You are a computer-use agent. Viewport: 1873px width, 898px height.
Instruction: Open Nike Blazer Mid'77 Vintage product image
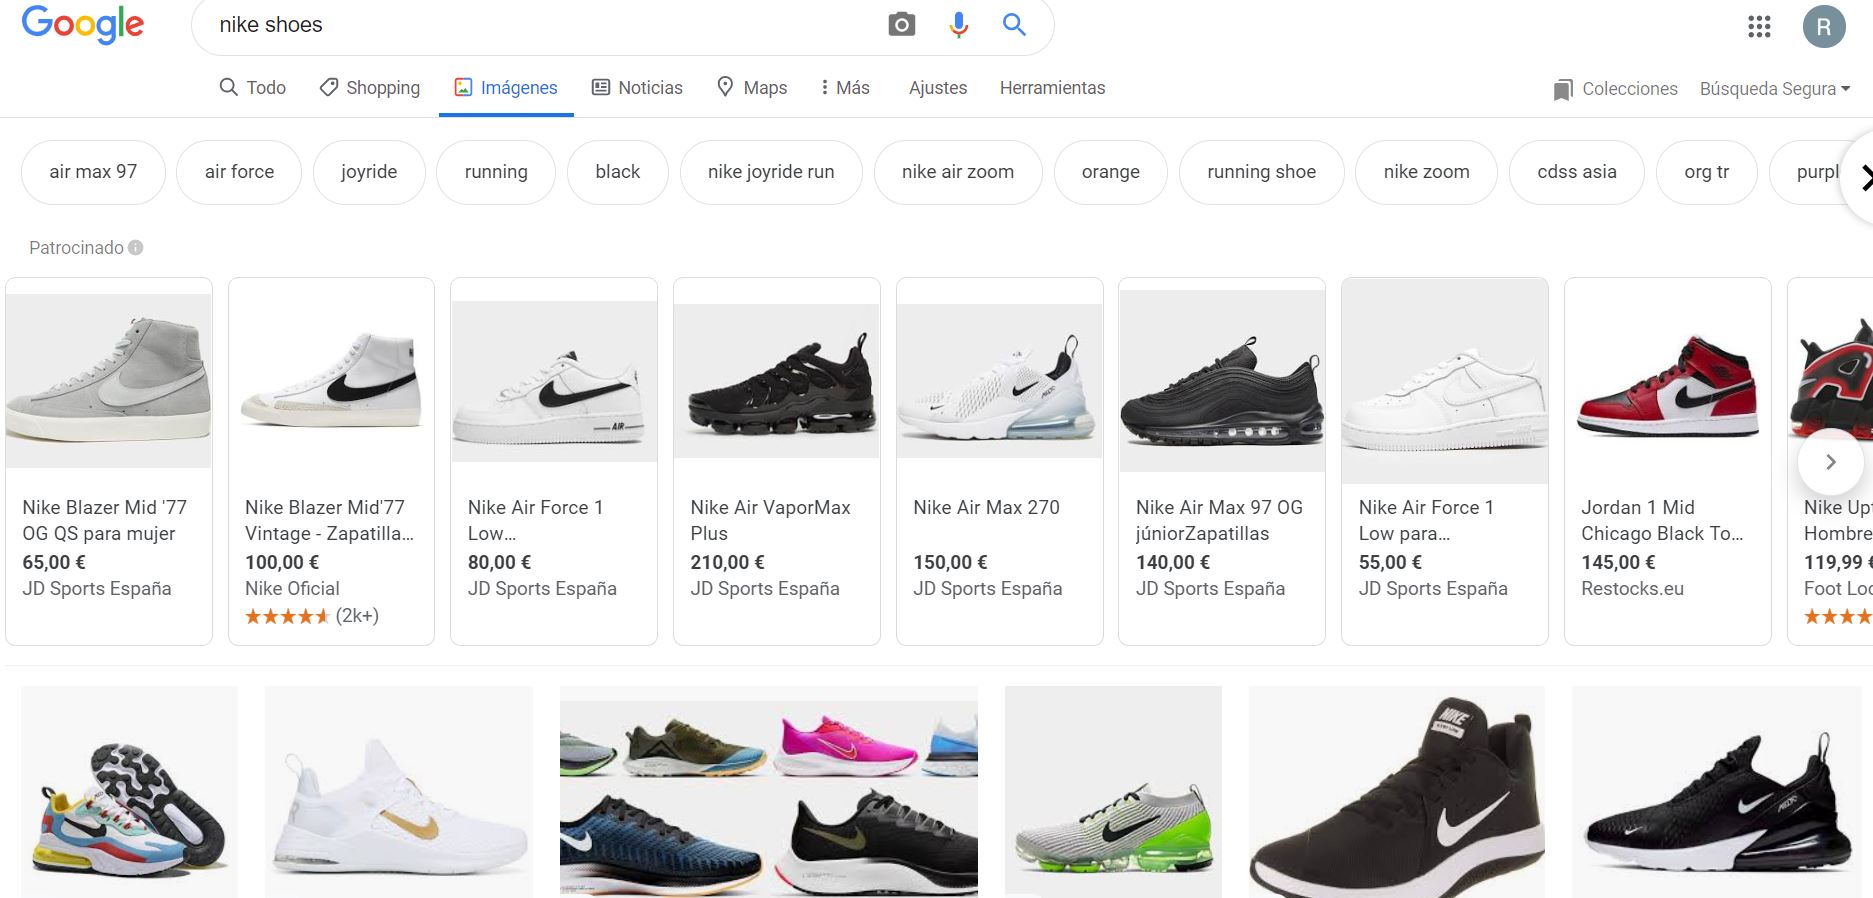pos(332,380)
